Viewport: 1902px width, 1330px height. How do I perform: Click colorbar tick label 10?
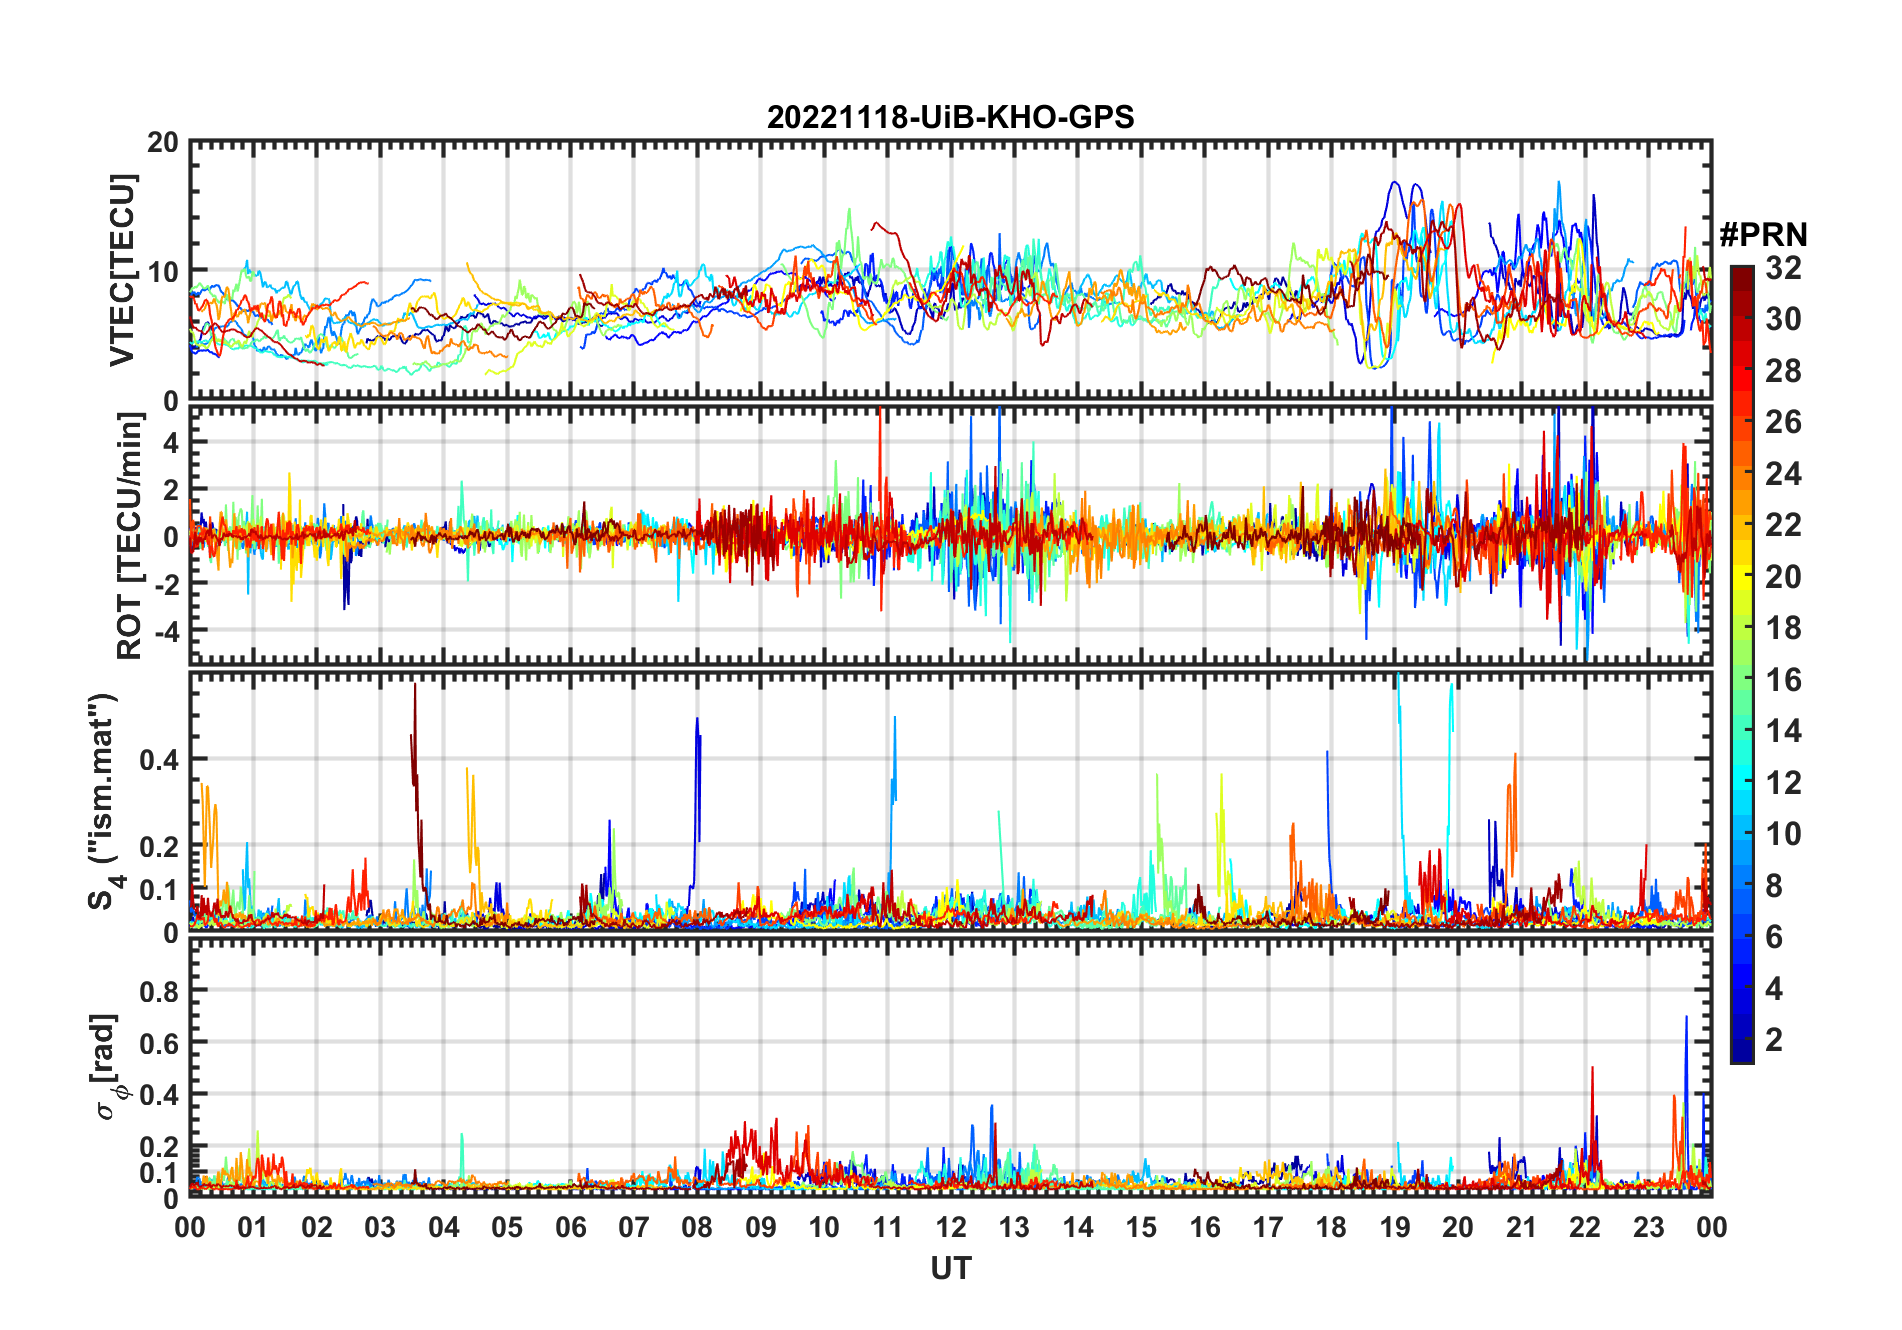point(1783,833)
